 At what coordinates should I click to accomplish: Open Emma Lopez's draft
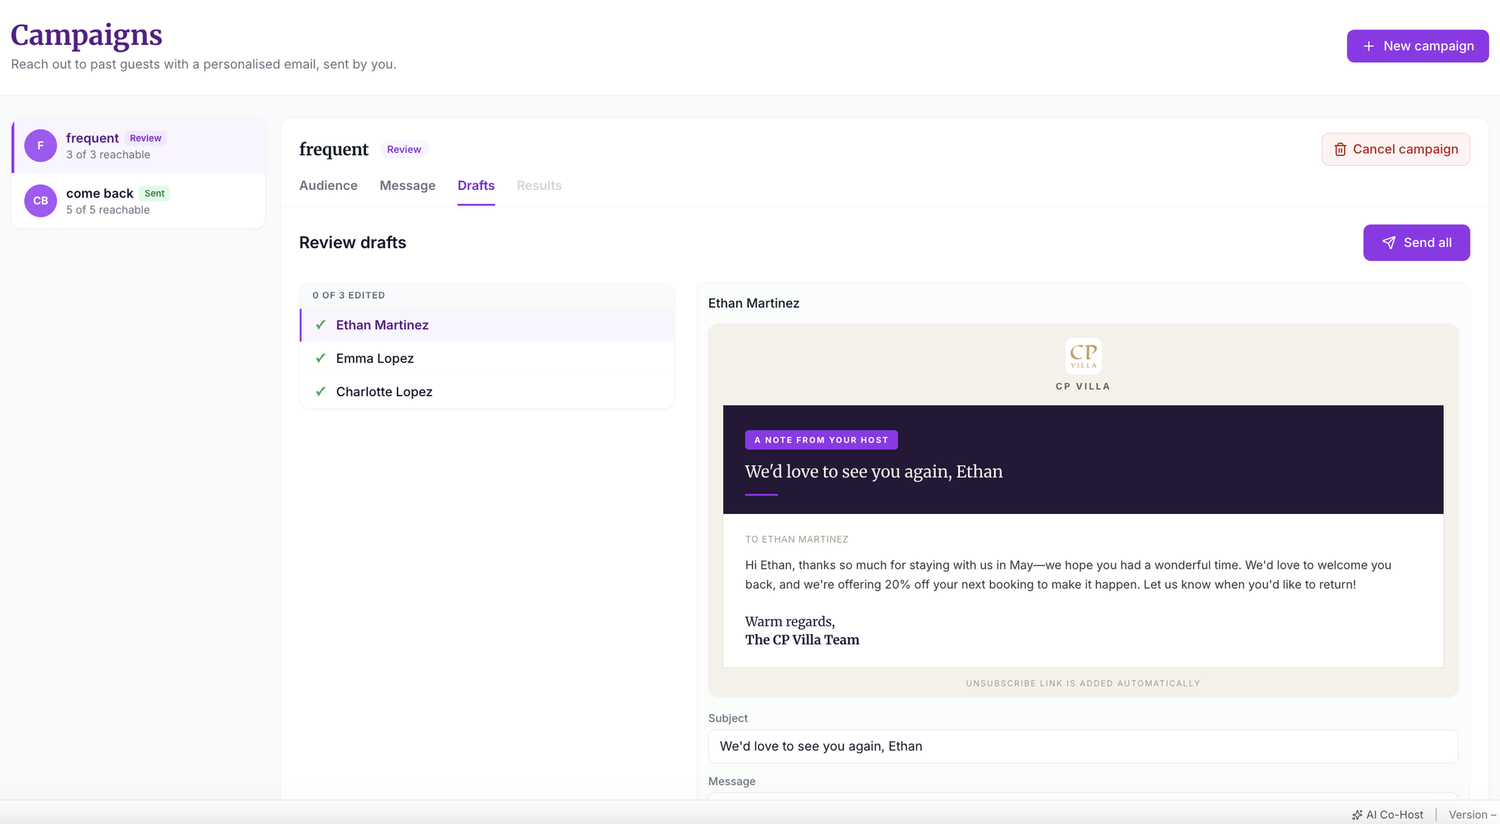click(487, 358)
